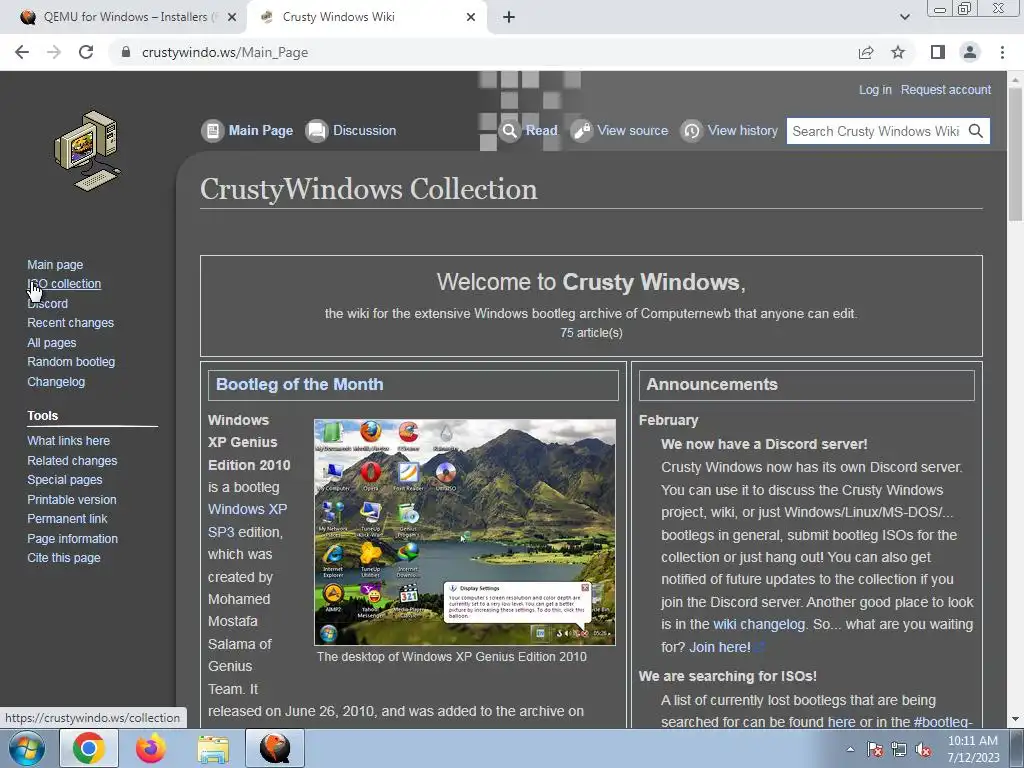Click the share page icon in address bar
Image resolution: width=1024 pixels, height=768 pixels.
[x=866, y=52]
